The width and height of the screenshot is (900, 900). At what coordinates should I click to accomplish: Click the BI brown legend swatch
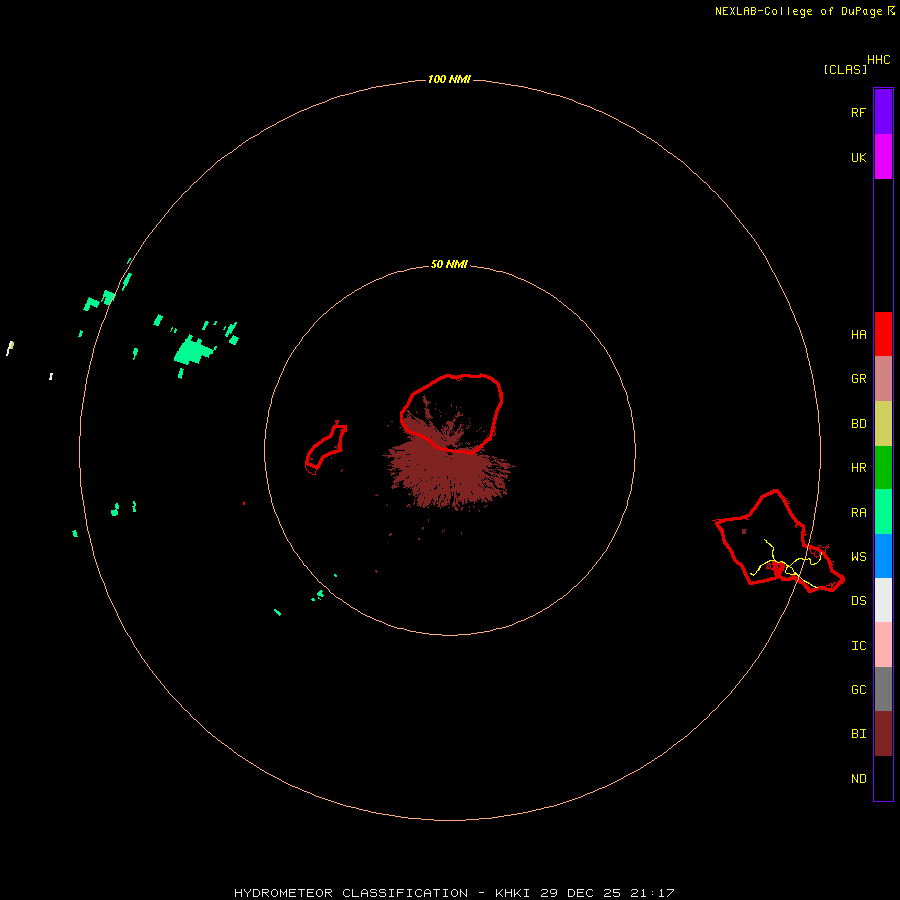pyautogui.click(x=883, y=733)
